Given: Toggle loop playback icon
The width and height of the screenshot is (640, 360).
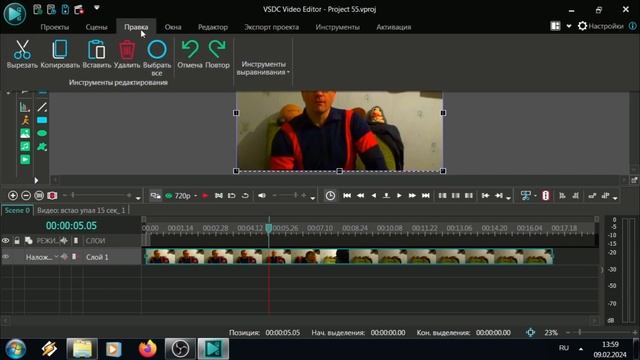Looking at the screenshot, I should (x=245, y=196).
